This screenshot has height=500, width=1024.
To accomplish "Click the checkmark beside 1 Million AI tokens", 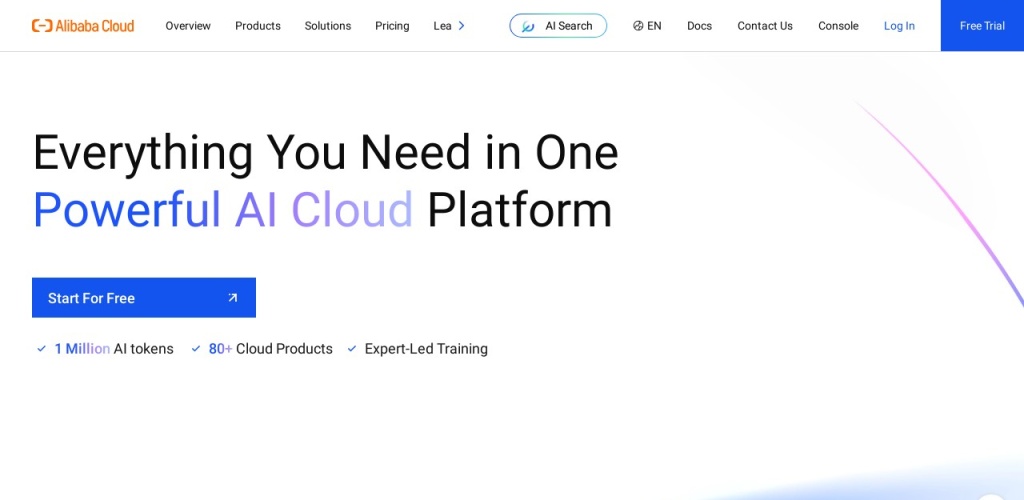I will (x=42, y=349).
